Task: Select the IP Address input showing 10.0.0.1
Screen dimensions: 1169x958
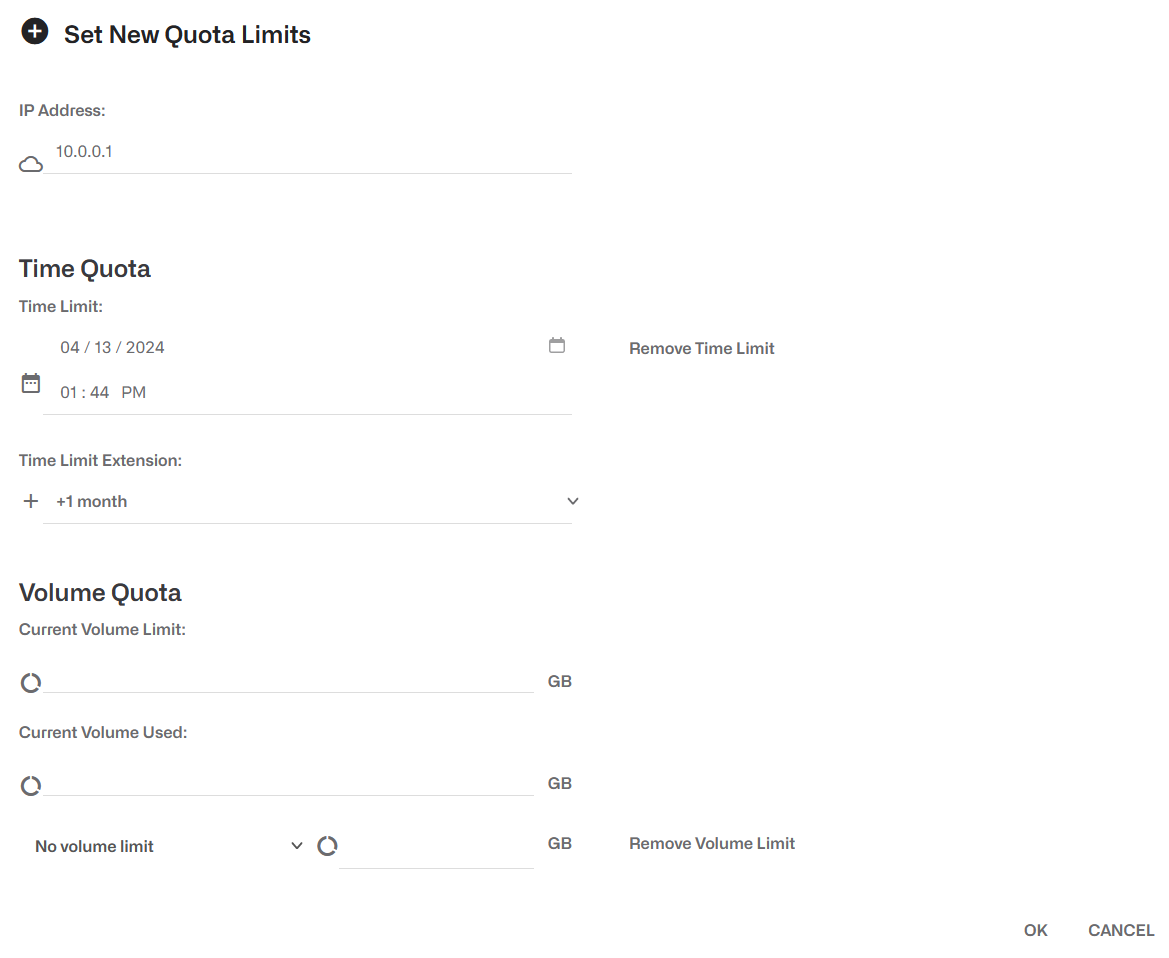Action: (x=300, y=151)
